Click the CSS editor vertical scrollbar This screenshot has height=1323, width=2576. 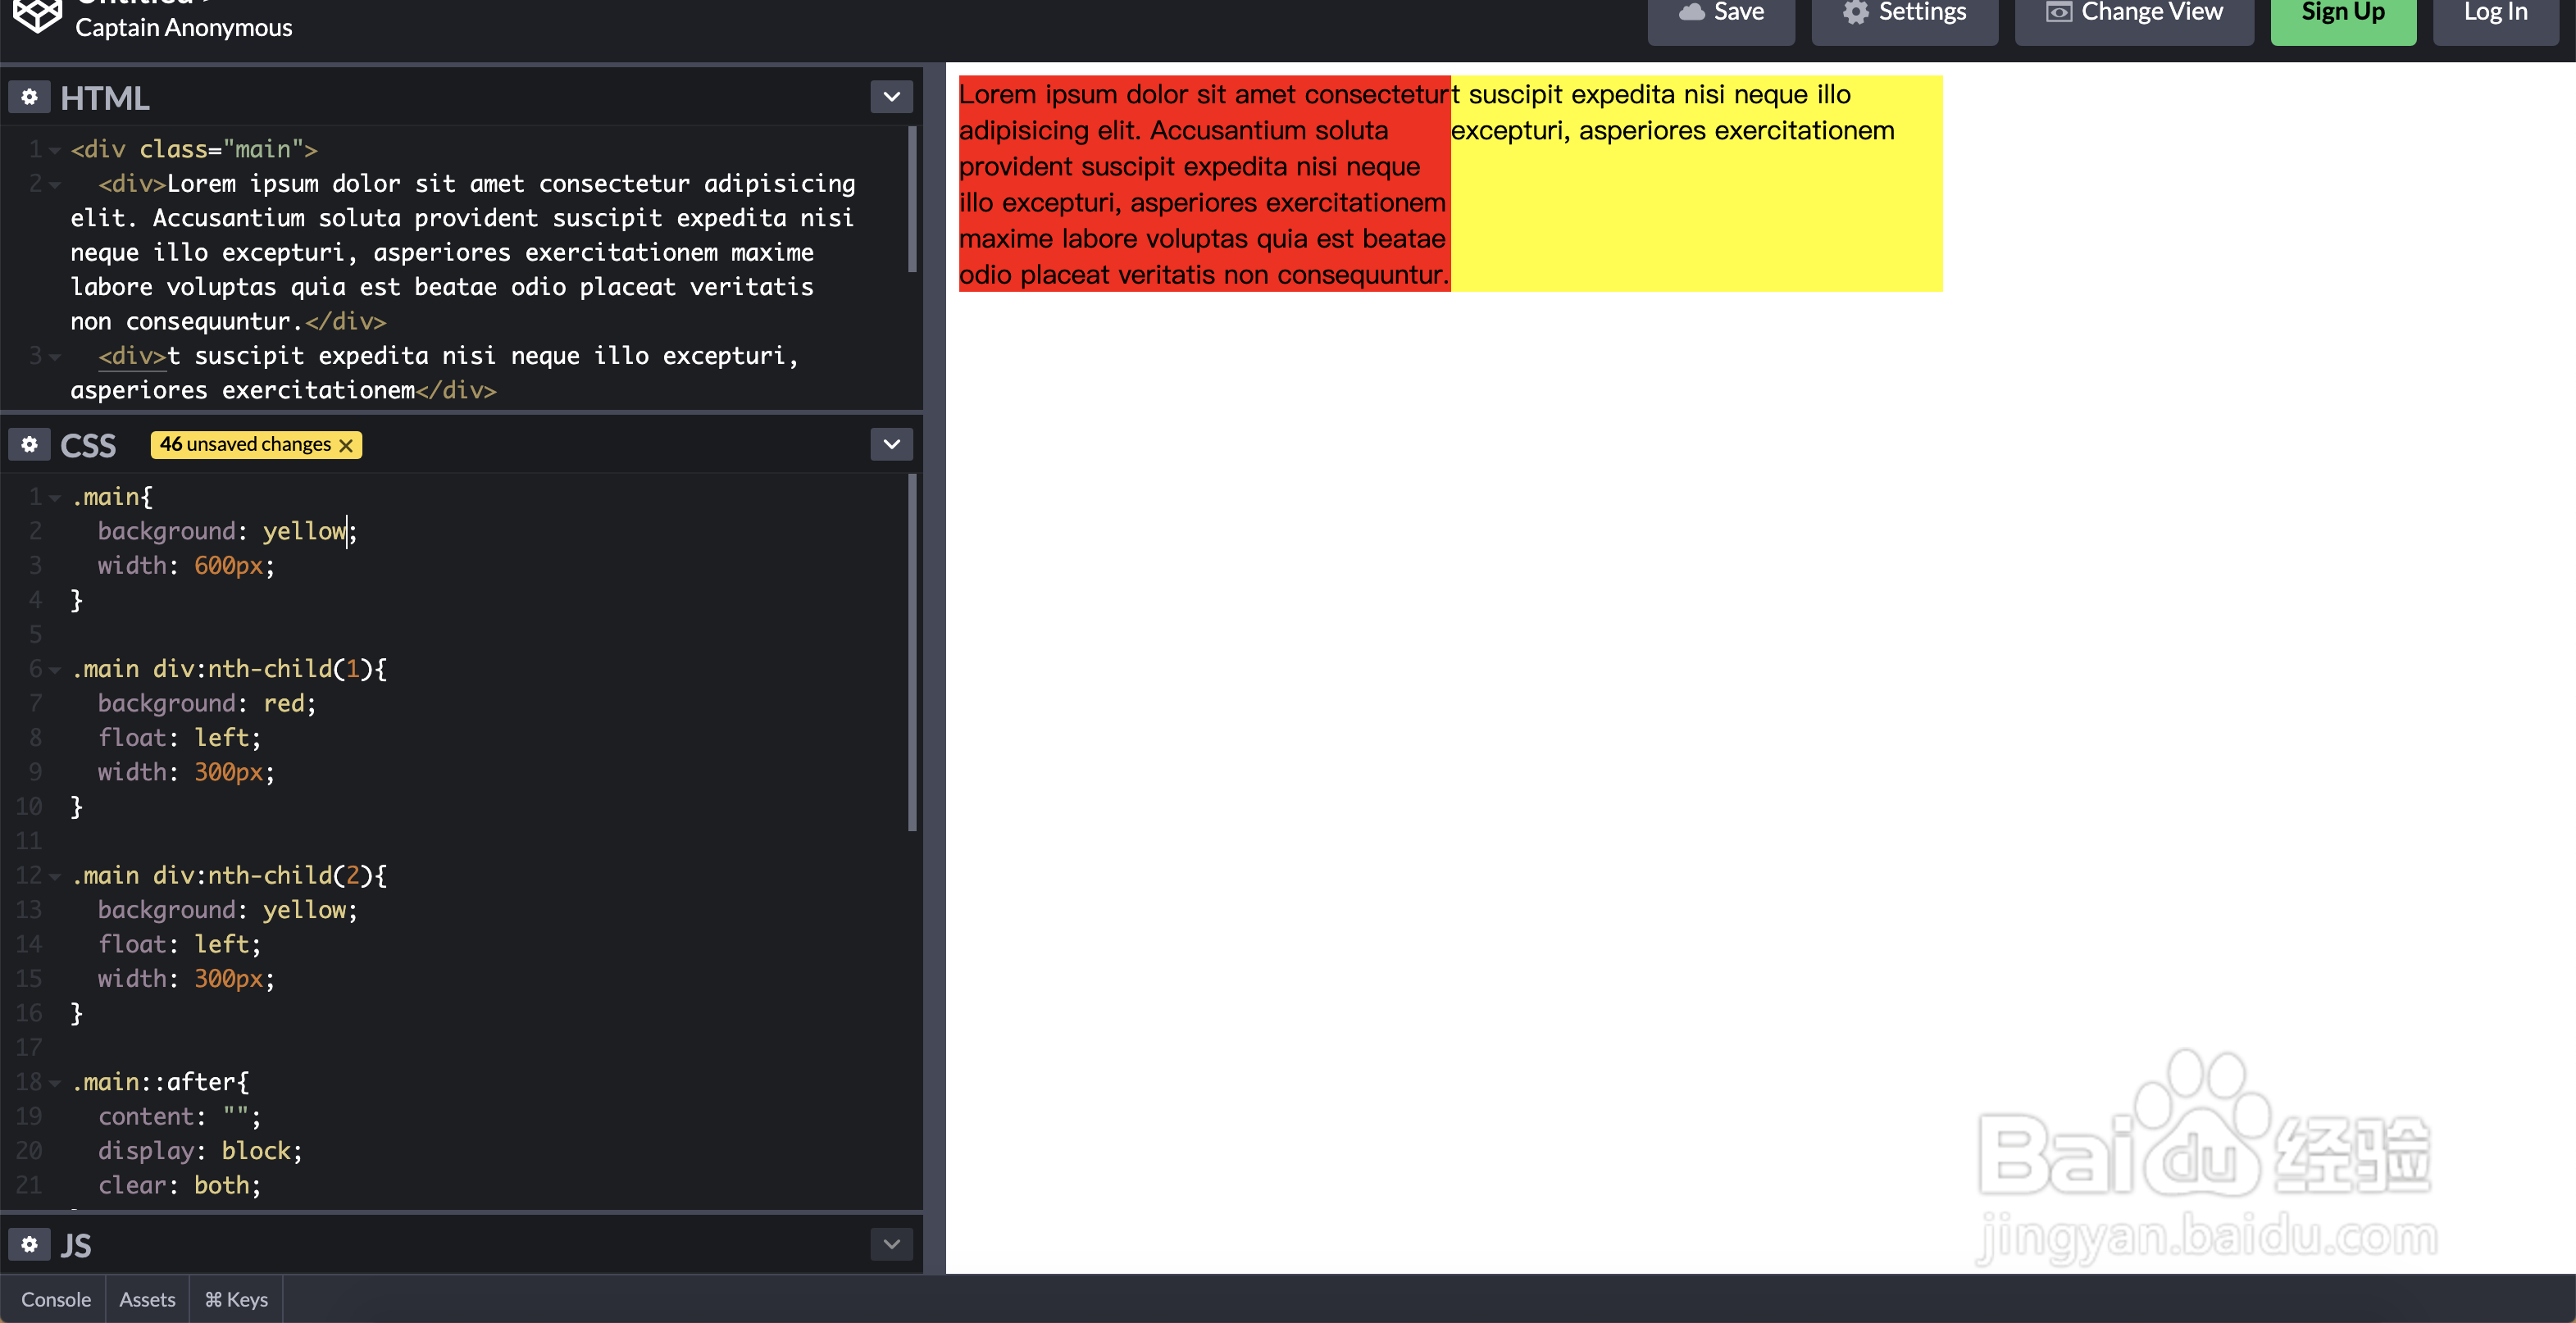912,652
